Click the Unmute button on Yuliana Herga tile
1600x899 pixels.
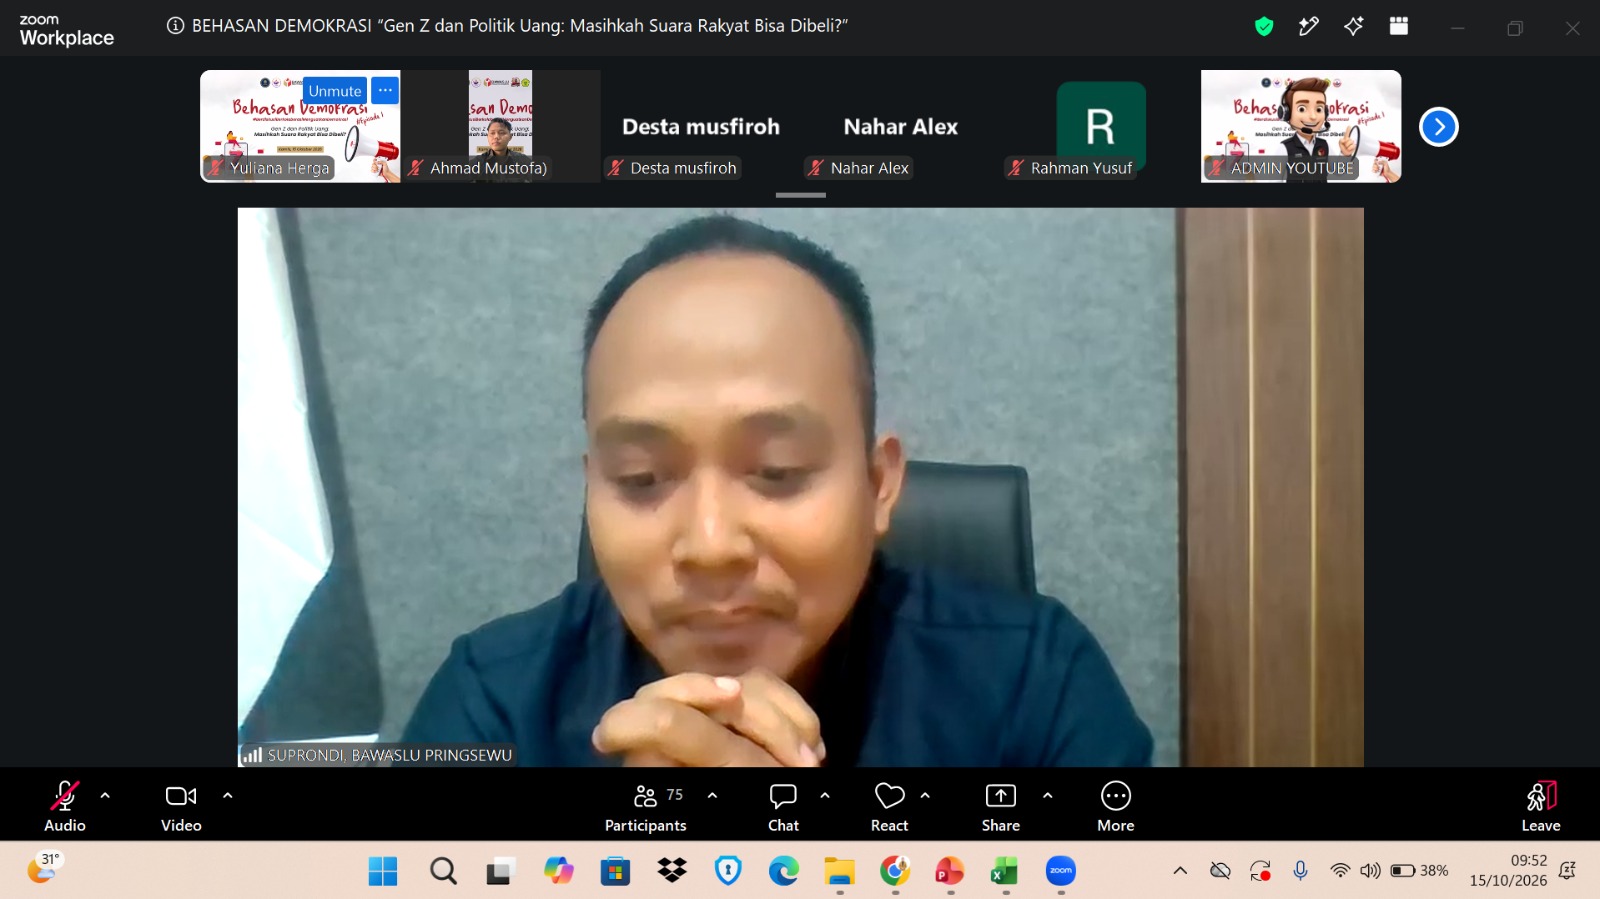click(x=334, y=90)
